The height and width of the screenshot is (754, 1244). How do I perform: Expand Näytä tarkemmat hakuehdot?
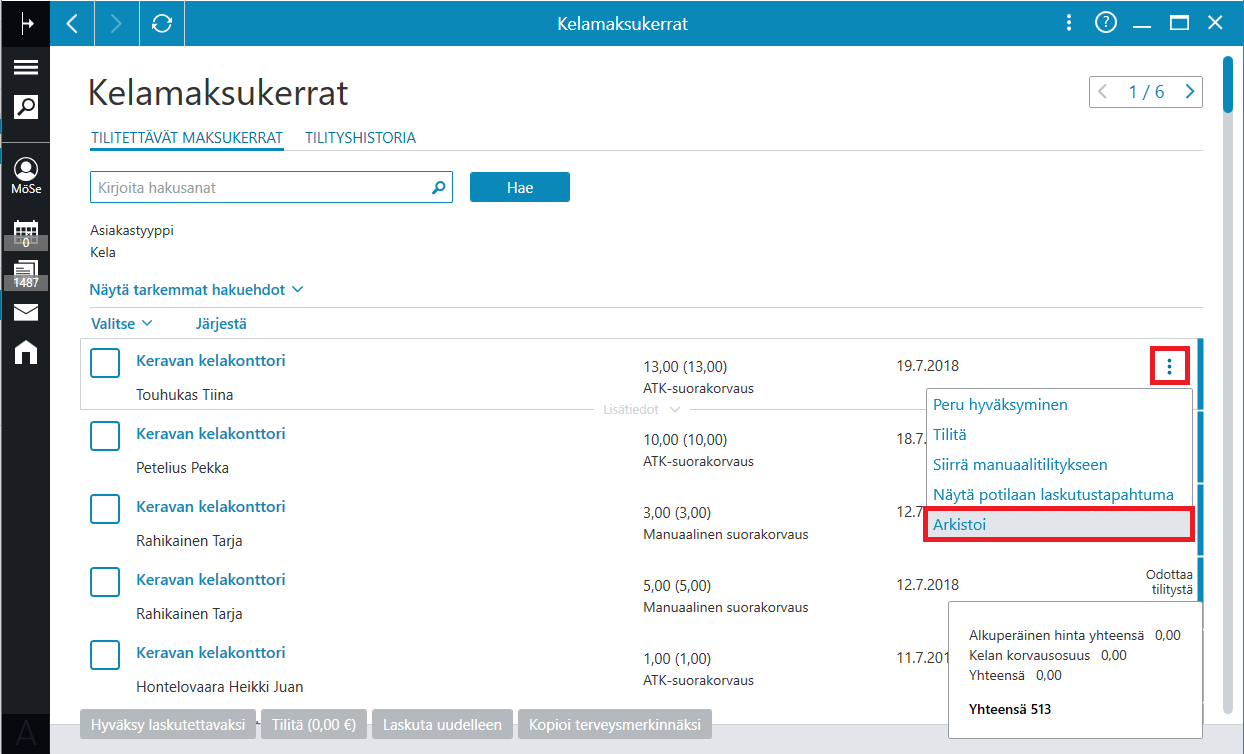196,290
